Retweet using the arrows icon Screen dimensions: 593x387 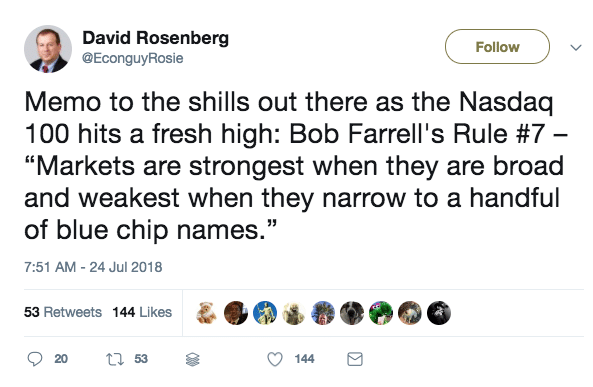[115, 359]
